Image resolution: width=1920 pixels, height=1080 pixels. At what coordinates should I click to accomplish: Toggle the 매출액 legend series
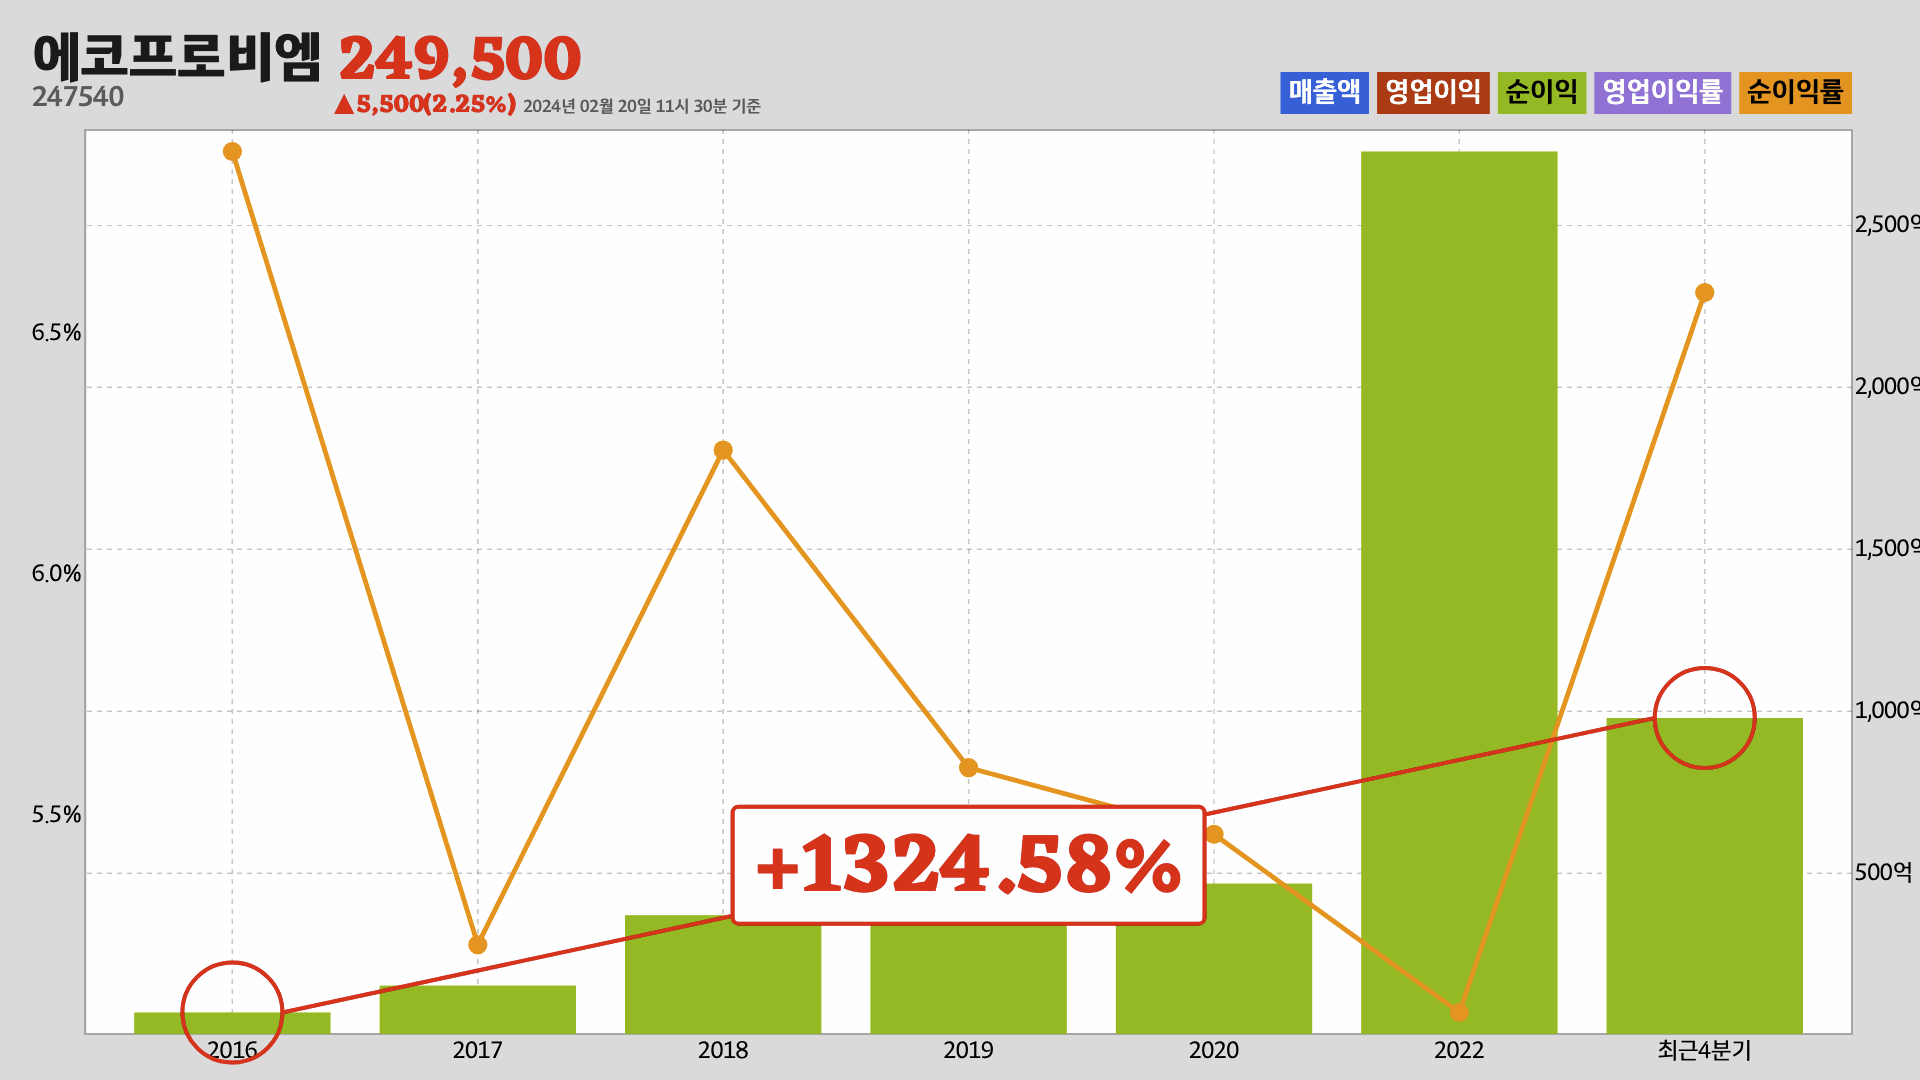coord(1324,92)
